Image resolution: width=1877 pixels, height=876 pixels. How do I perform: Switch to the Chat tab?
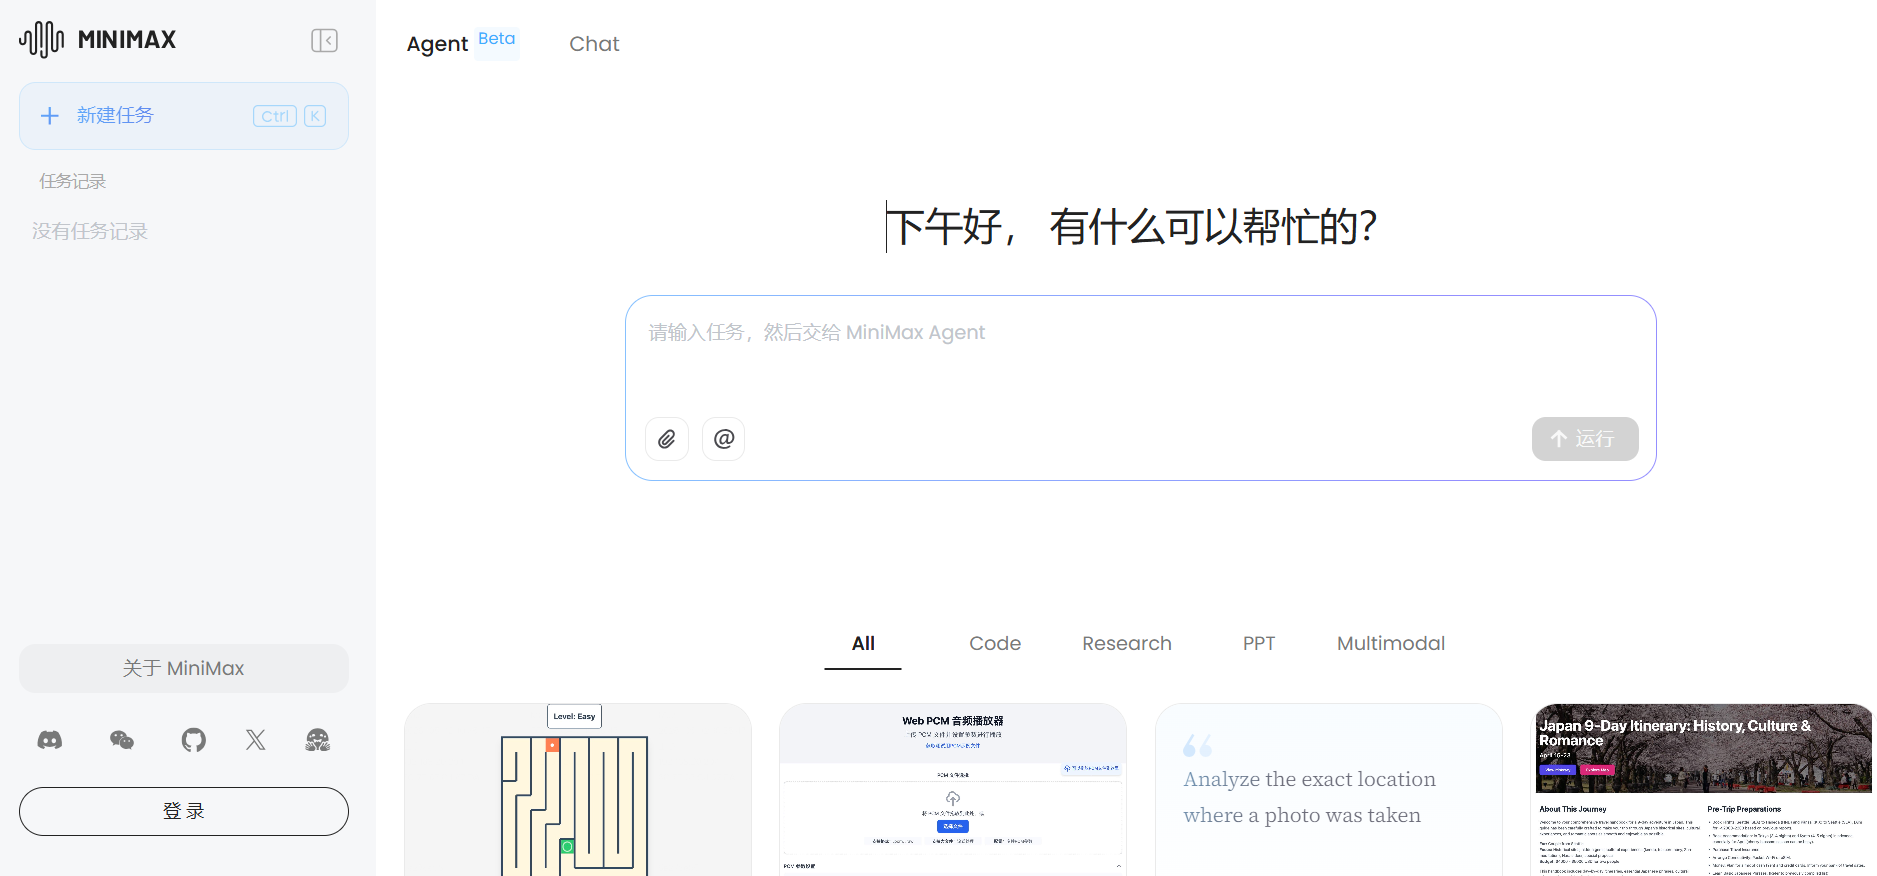594,44
